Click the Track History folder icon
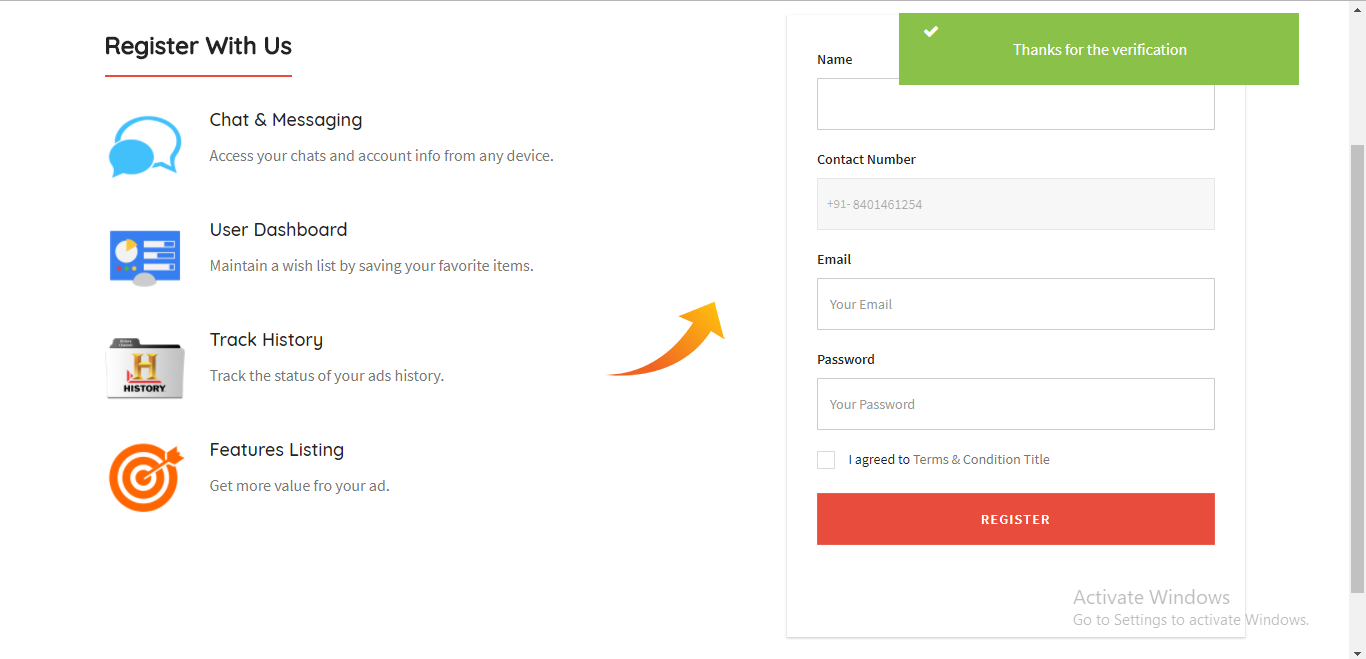The width and height of the screenshot is (1366, 659). tap(145, 368)
